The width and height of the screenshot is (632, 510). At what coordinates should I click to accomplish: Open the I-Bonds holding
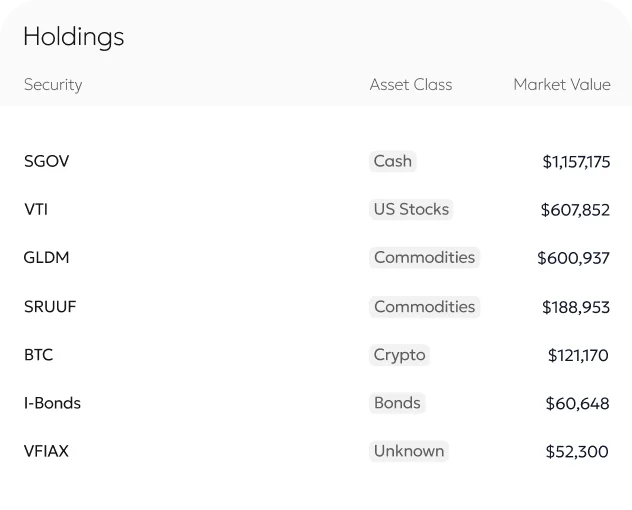(53, 403)
